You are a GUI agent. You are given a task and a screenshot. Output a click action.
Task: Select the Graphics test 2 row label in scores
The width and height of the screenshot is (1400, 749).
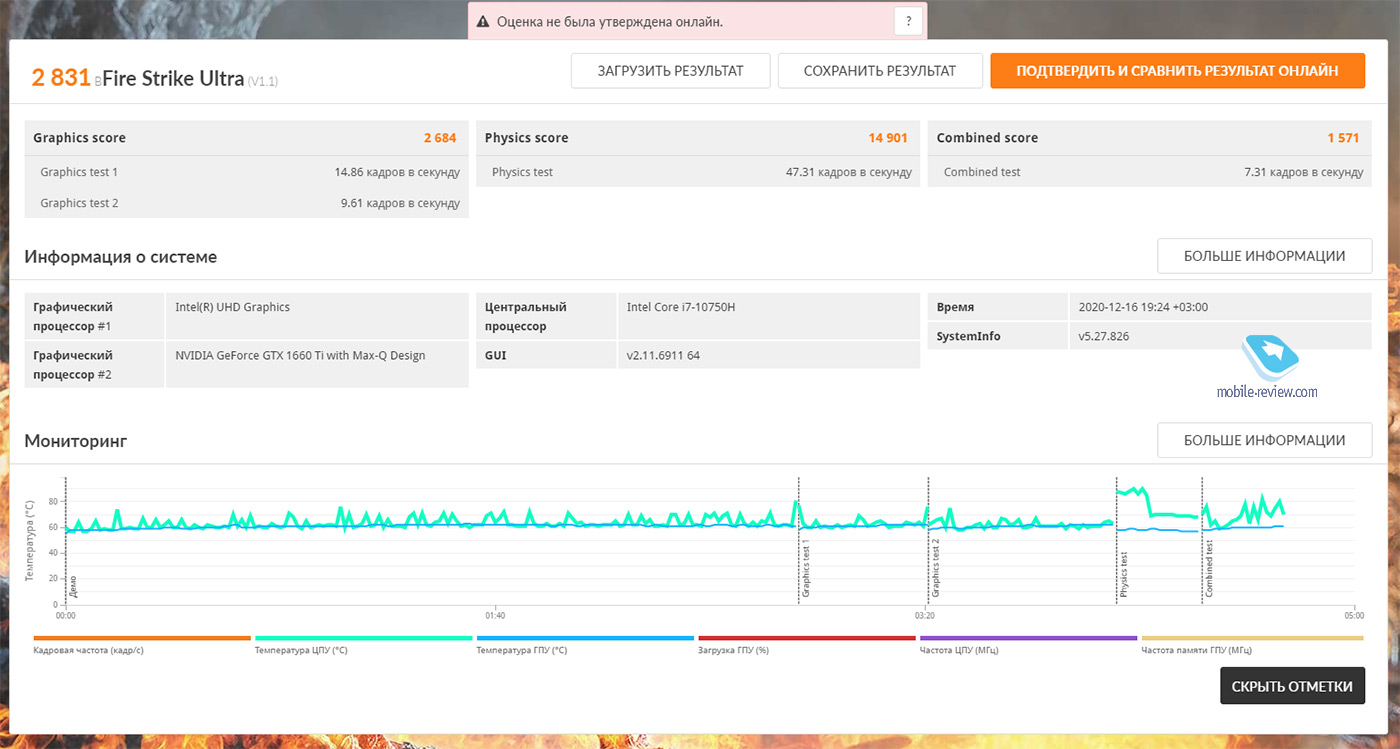tap(79, 203)
